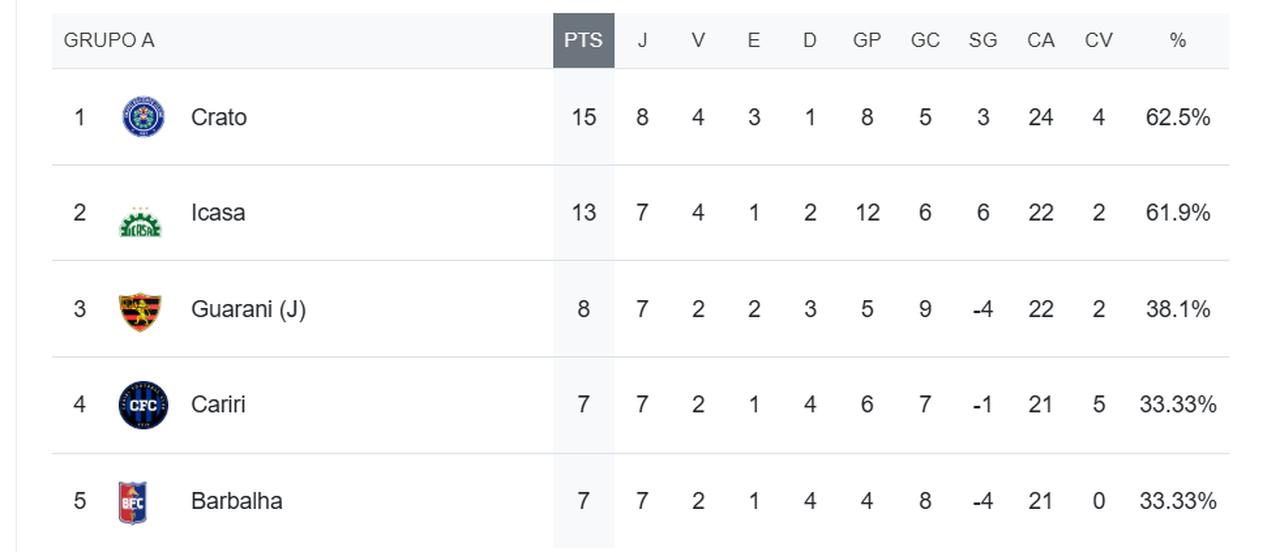Open the Barbalha team name link
Screen dimensions: 1280x552
[x=237, y=501]
